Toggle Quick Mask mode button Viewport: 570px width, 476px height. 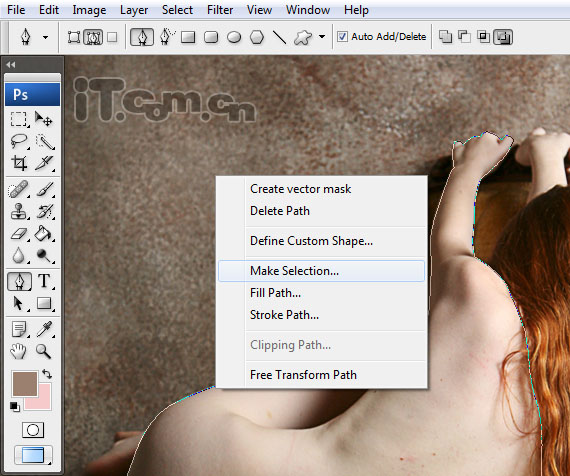pos(33,430)
